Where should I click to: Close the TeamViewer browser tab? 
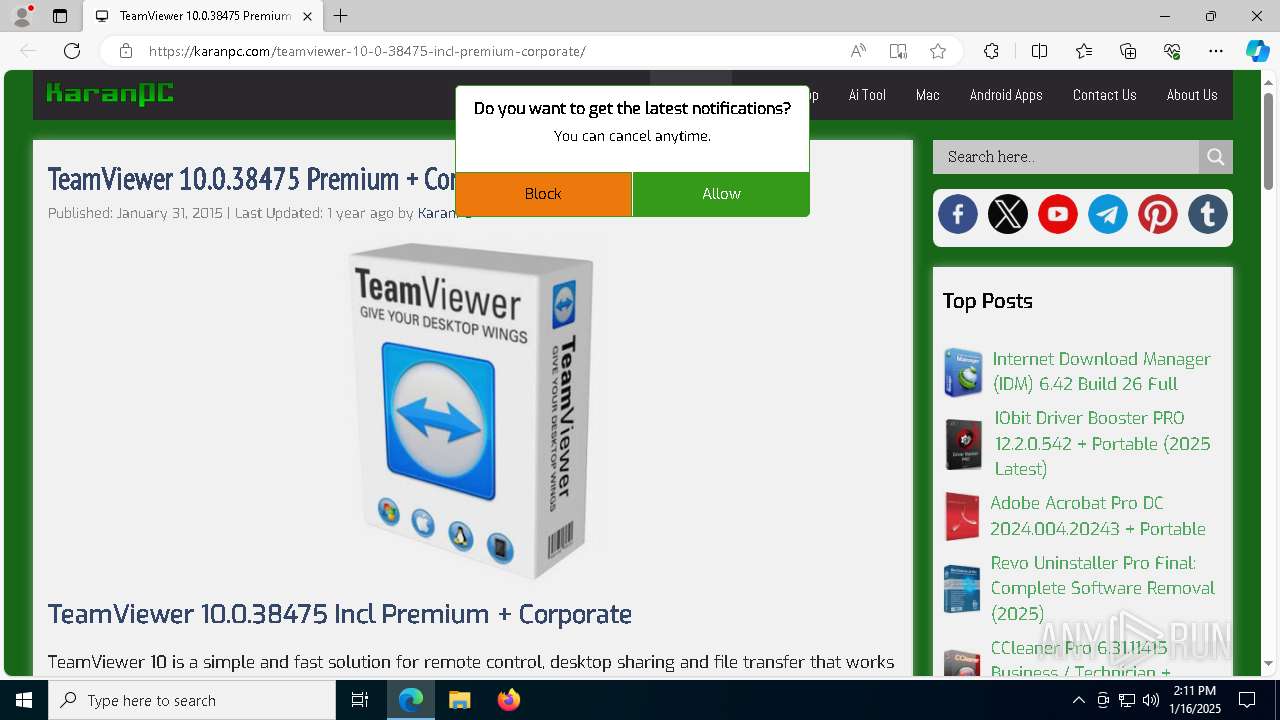308,16
